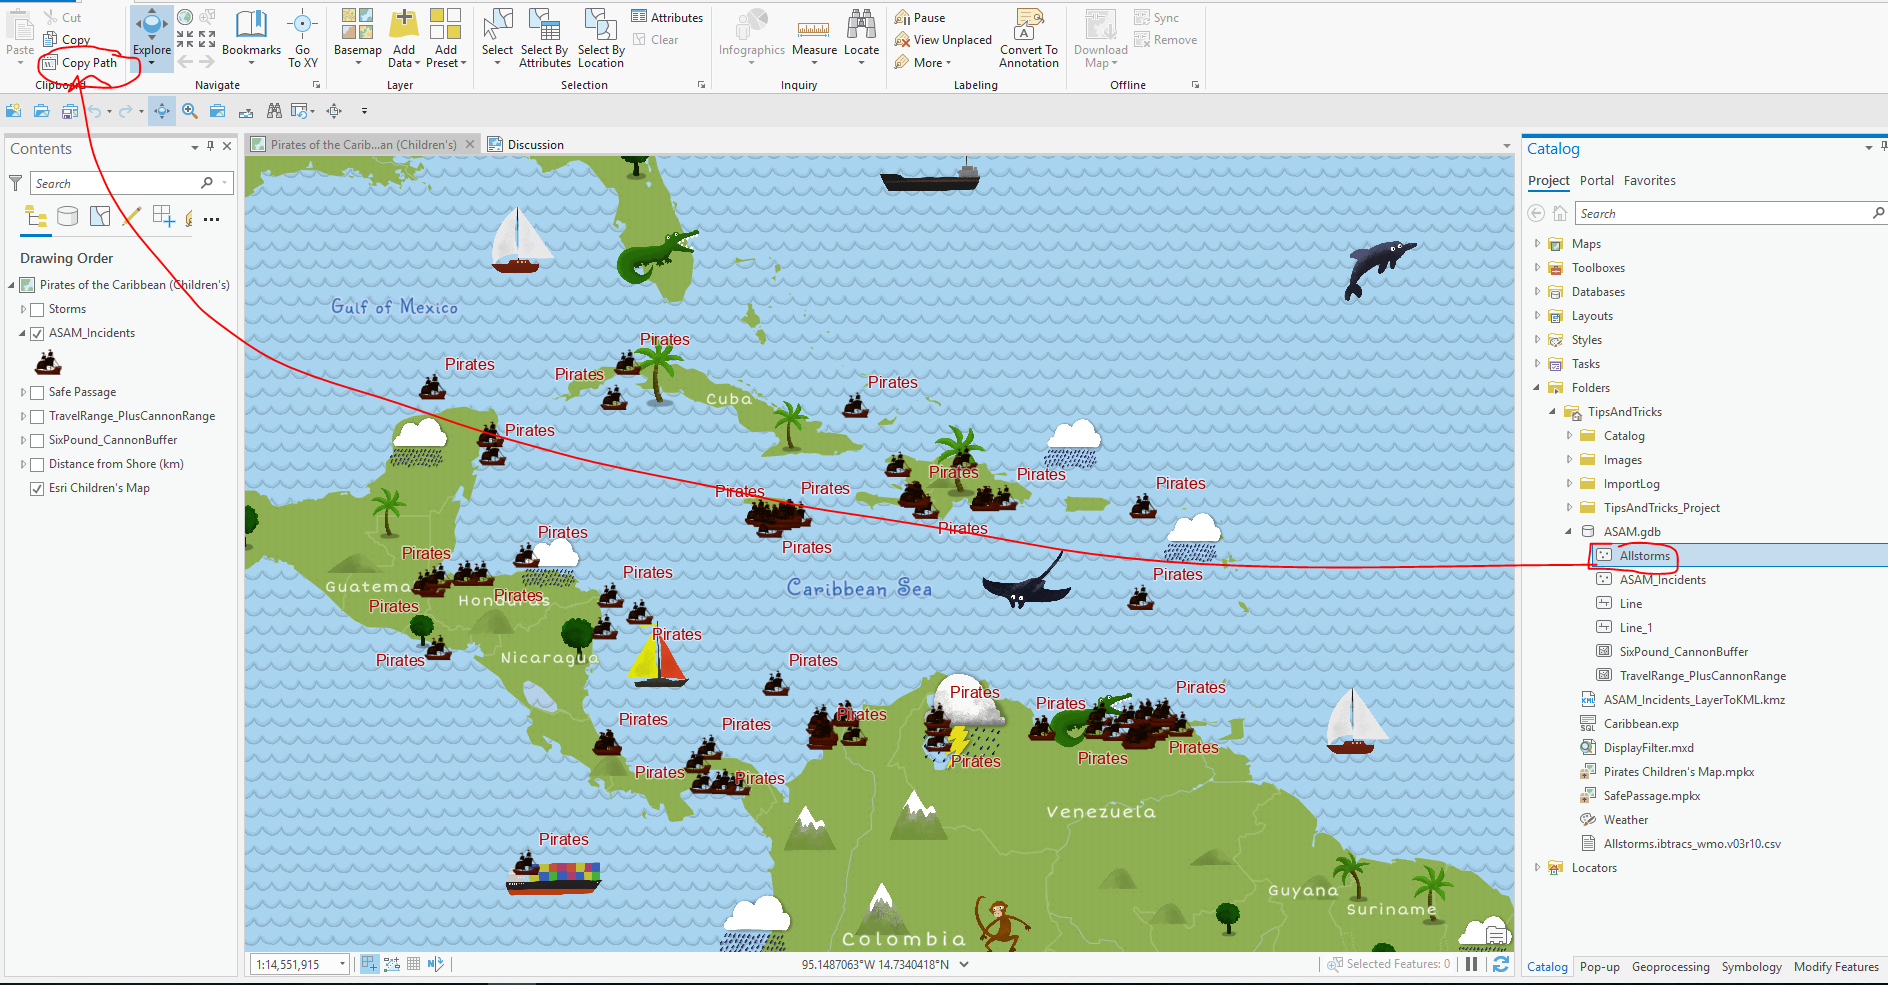This screenshot has width=1888, height=985.
Task: Open Add Preset layer options
Action: (x=446, y=38)
